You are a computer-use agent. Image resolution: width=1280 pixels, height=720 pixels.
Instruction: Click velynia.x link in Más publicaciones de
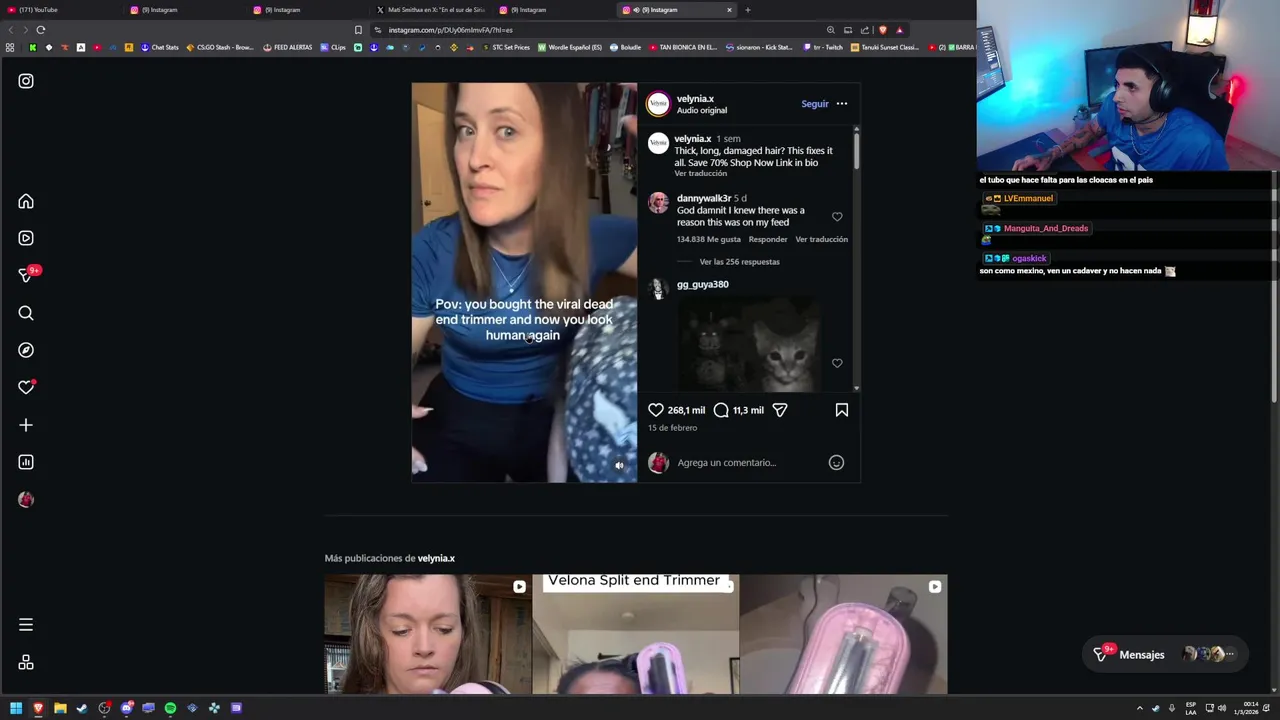(436, 558)
